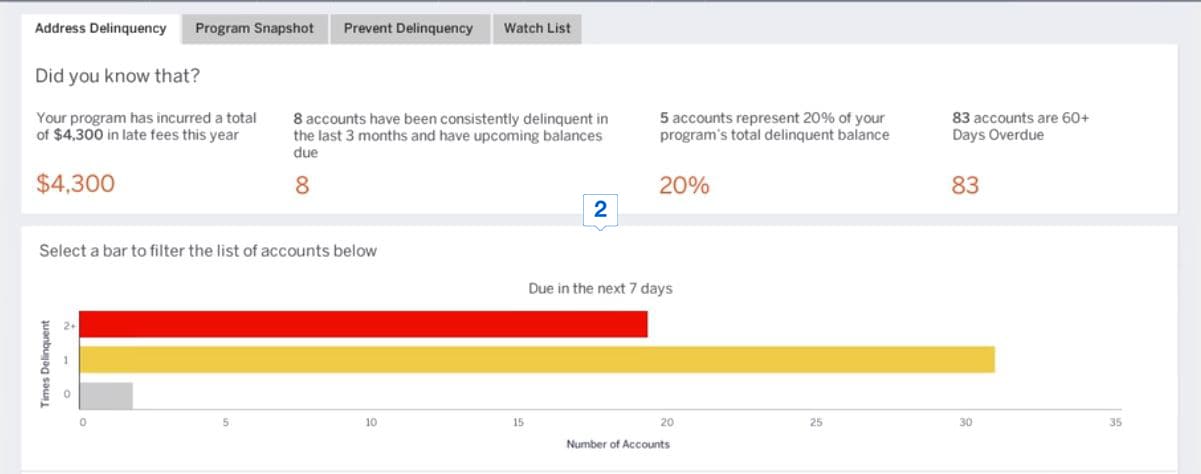Image resolution: width=1201 pixels, height=474 pixels.
Task: Click the orange 8 accounts figure
Action: tap(301, 185)
